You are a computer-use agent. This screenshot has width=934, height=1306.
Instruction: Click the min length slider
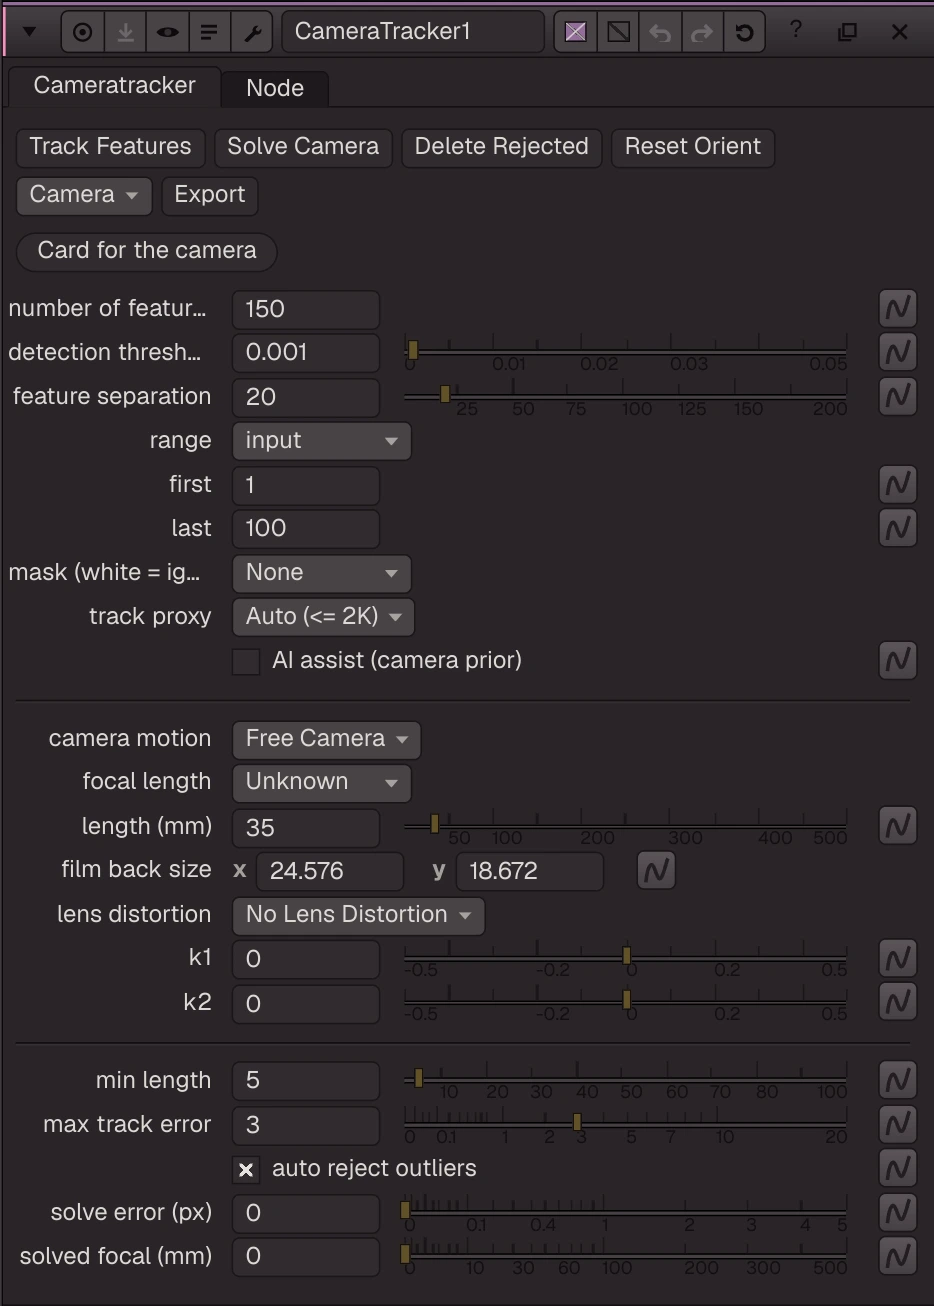pyautogui.click(x=626, y=1080)
